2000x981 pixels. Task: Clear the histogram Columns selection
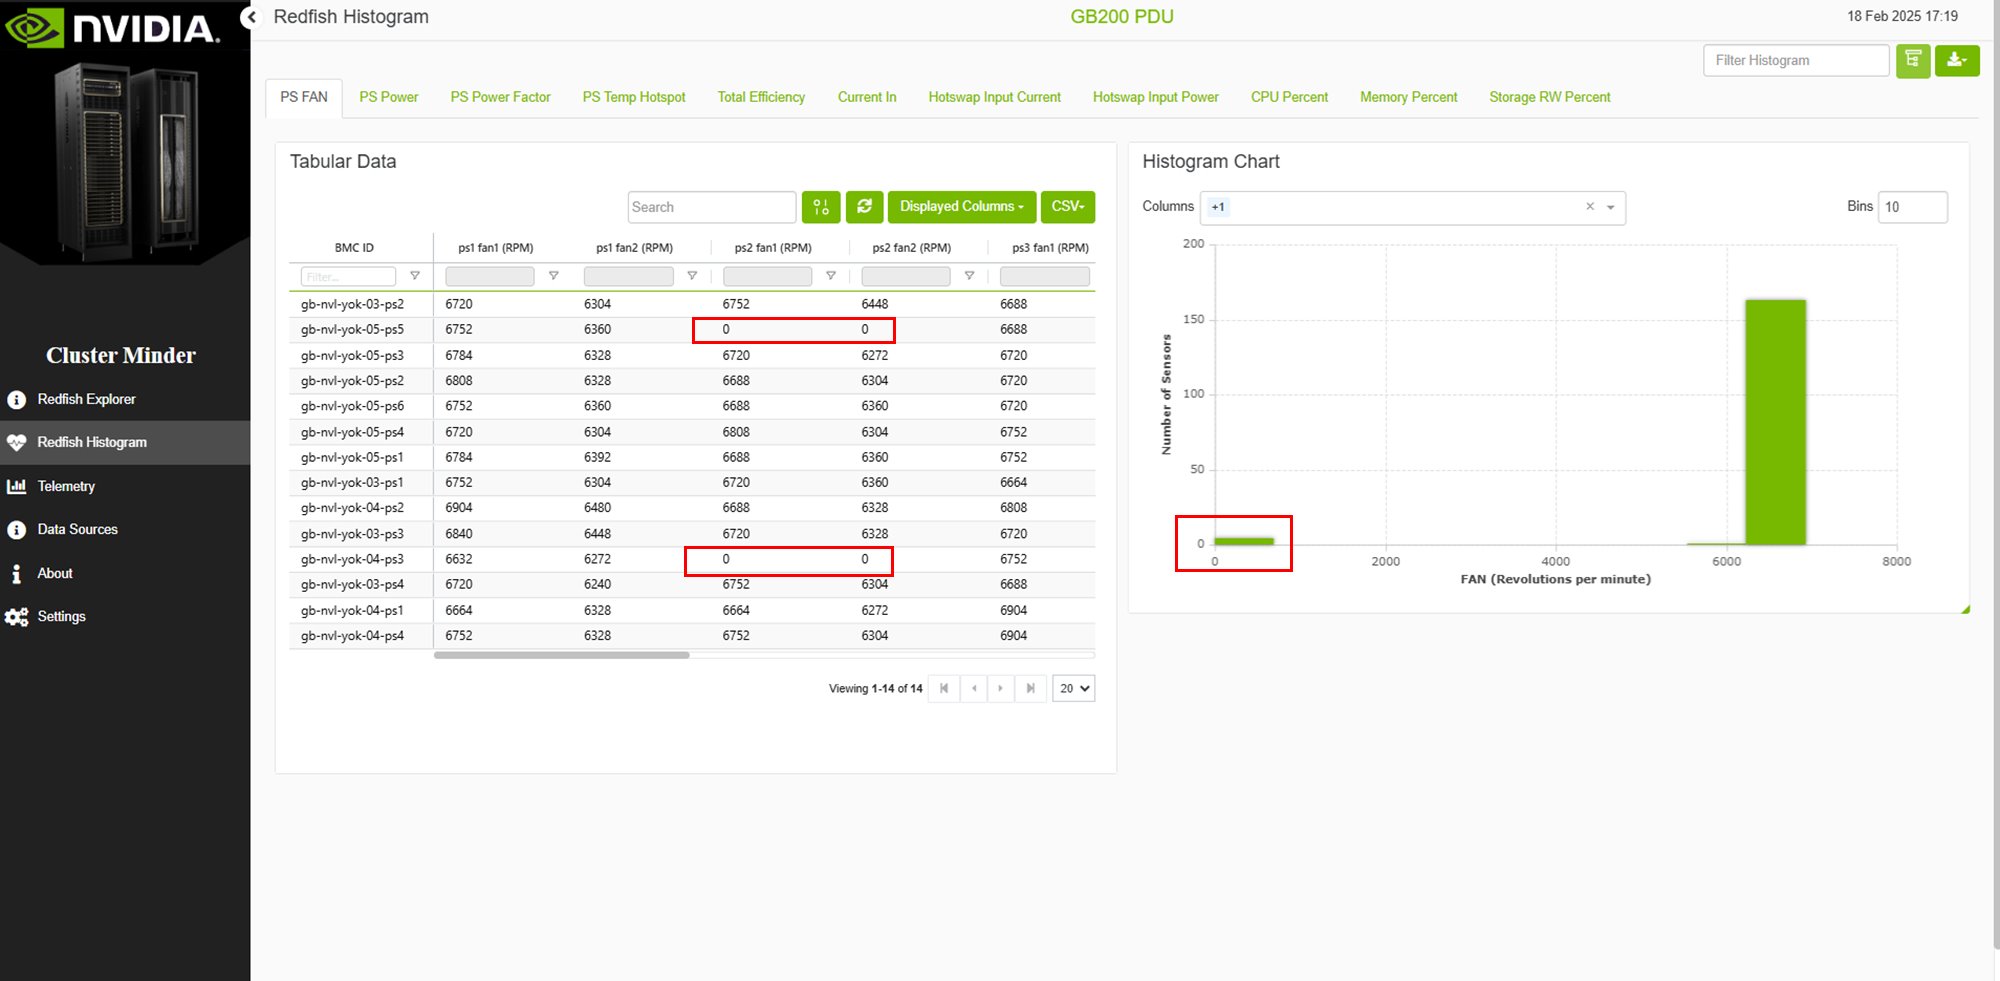tap(1590, 207)
